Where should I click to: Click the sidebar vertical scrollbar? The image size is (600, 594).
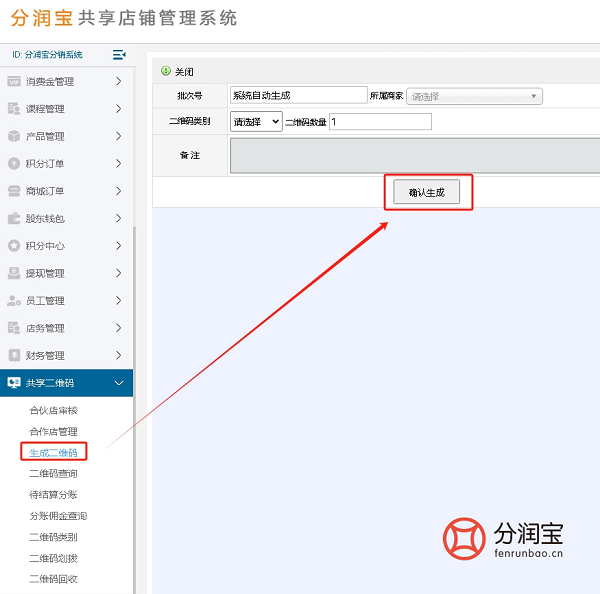point(134,410)
